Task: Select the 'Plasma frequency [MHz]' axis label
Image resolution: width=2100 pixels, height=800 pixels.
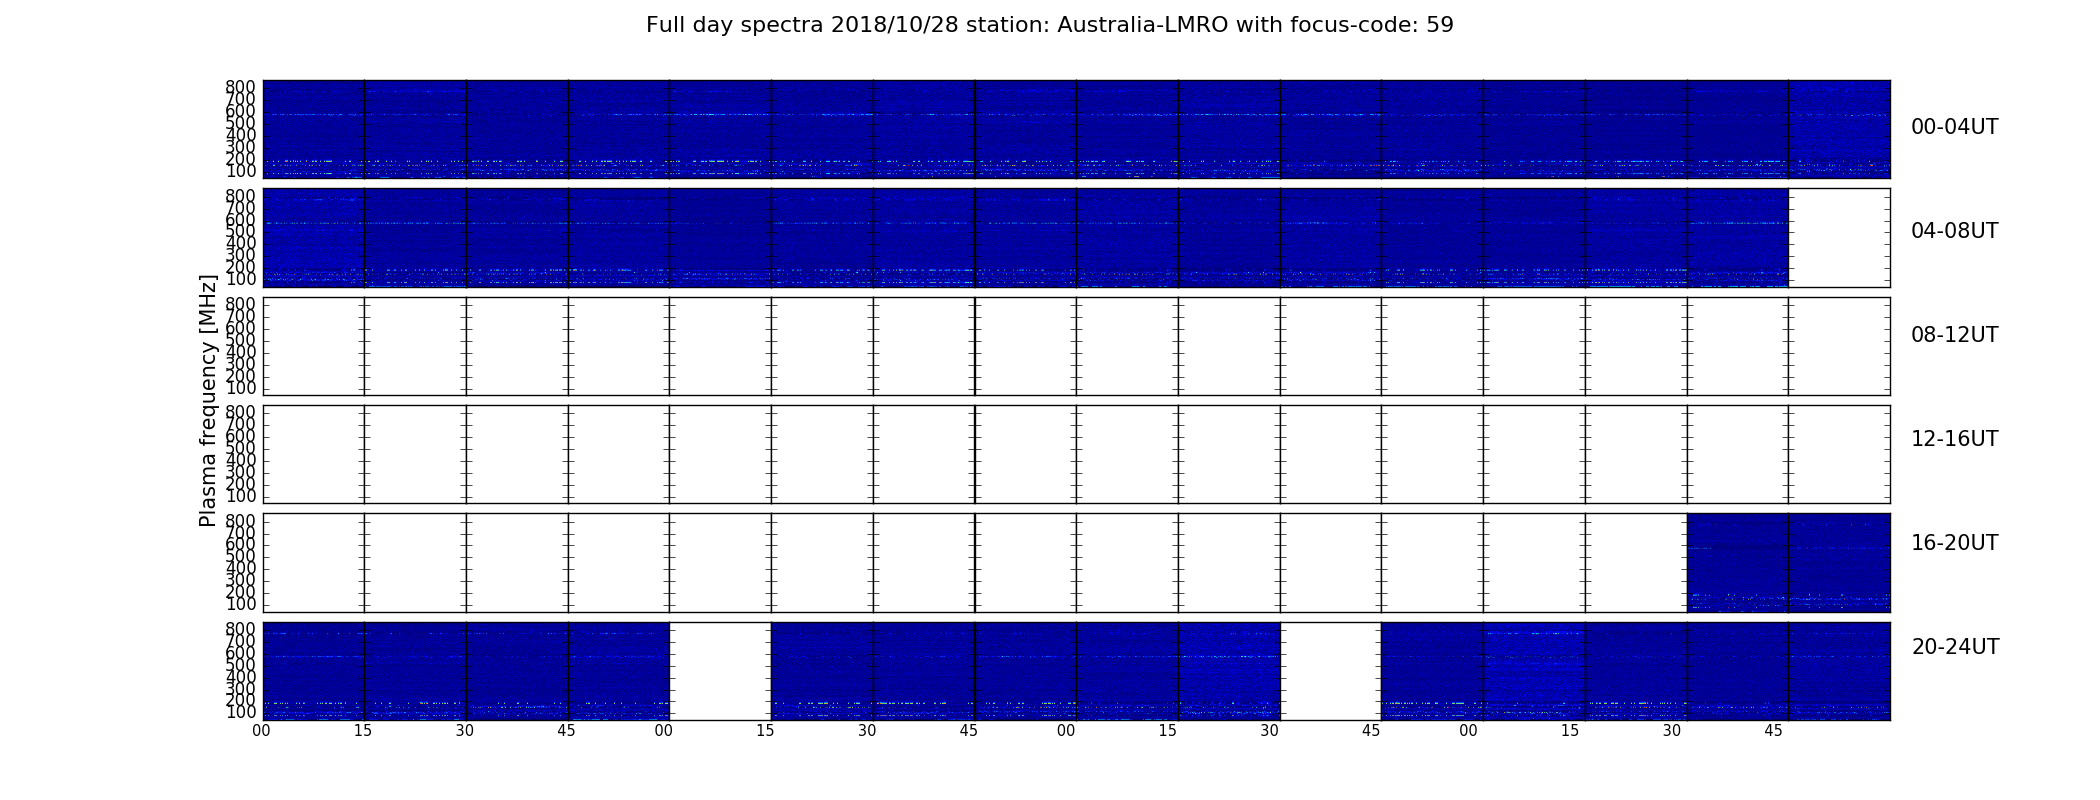Action: click(x=208, y=400)
